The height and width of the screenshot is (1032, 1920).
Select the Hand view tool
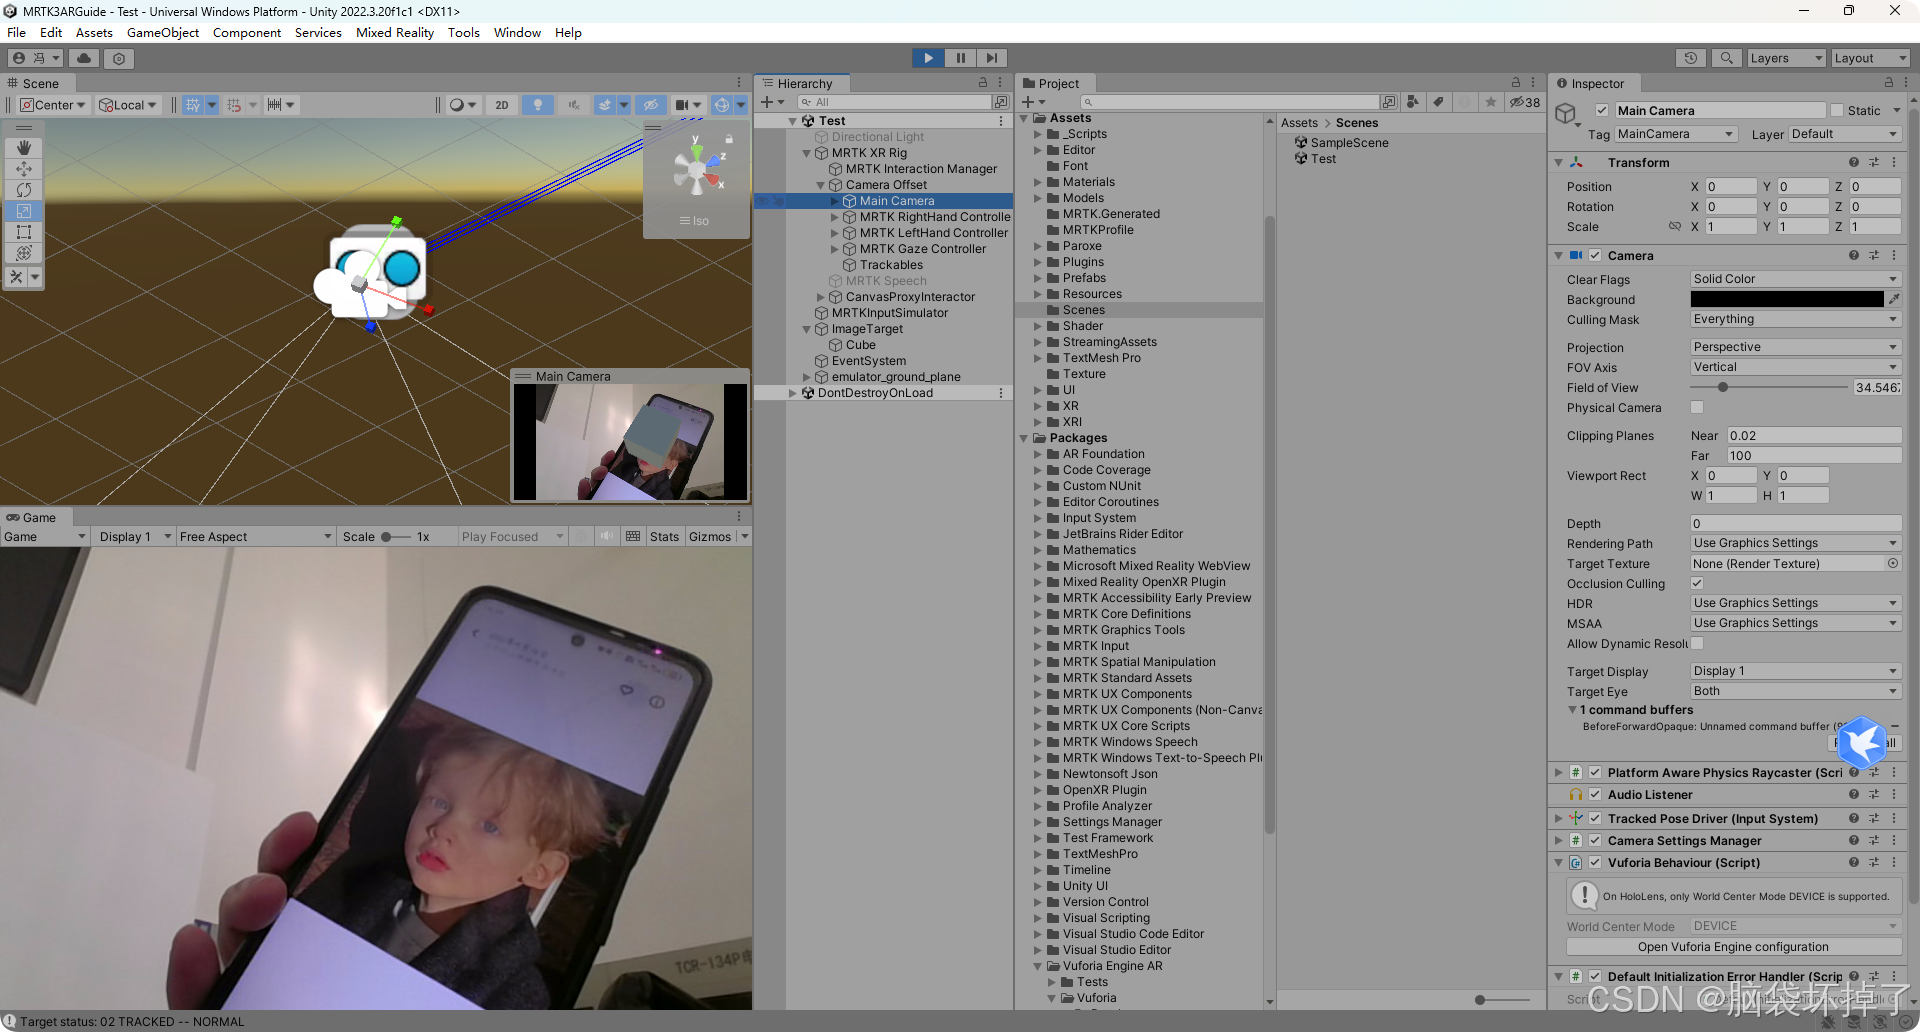pyautogui.click(x=24, y=147)
